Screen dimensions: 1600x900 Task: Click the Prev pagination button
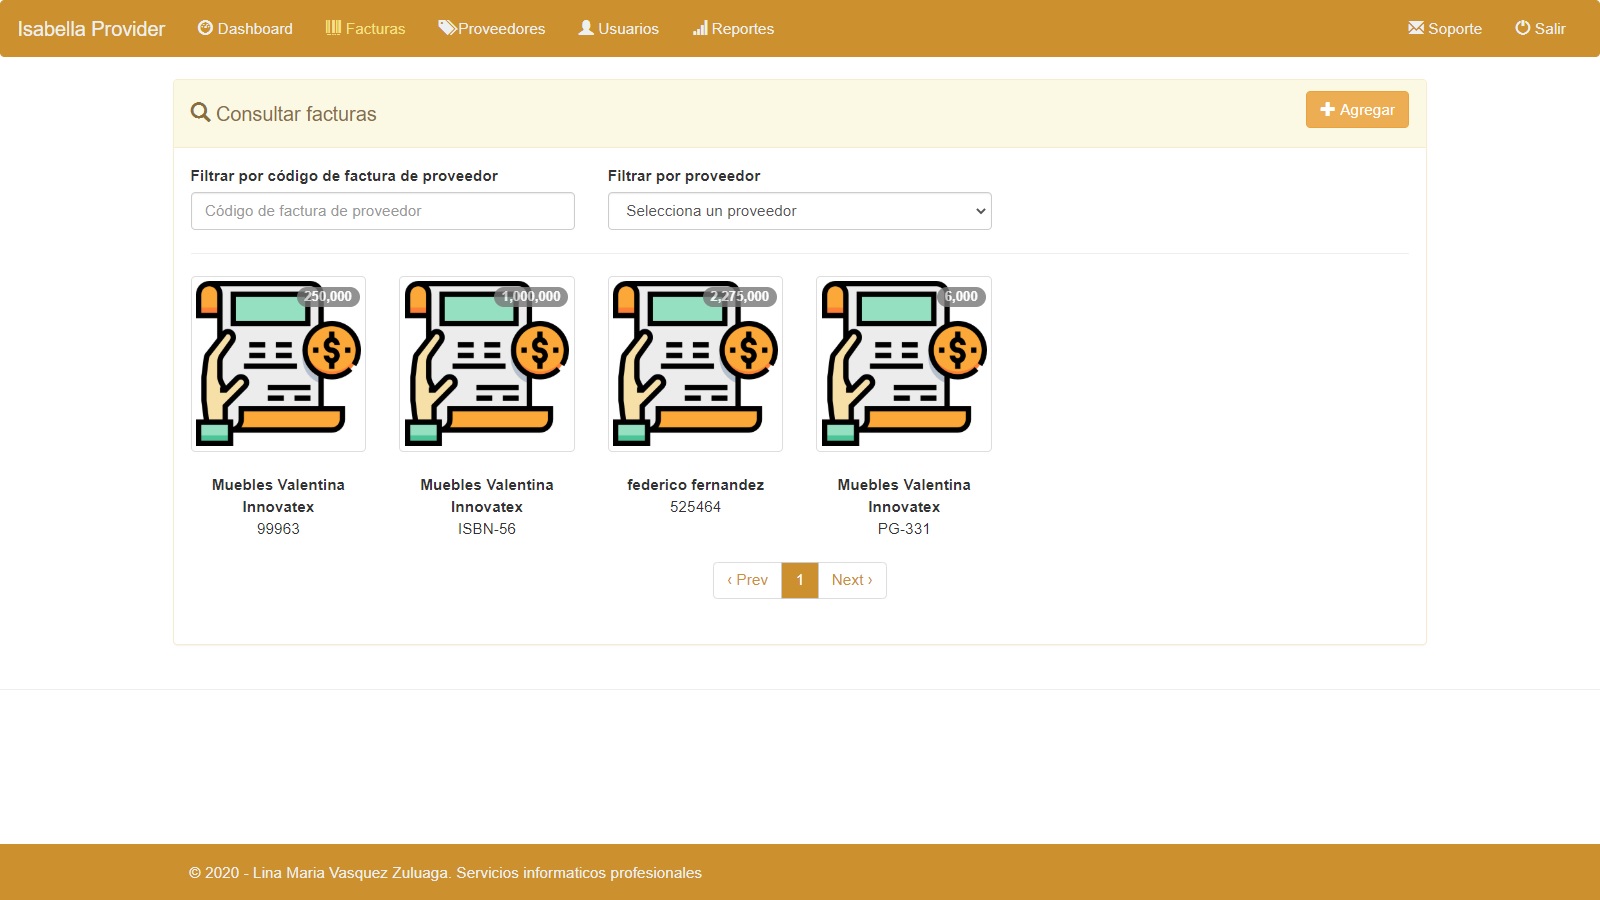[747, 580]
